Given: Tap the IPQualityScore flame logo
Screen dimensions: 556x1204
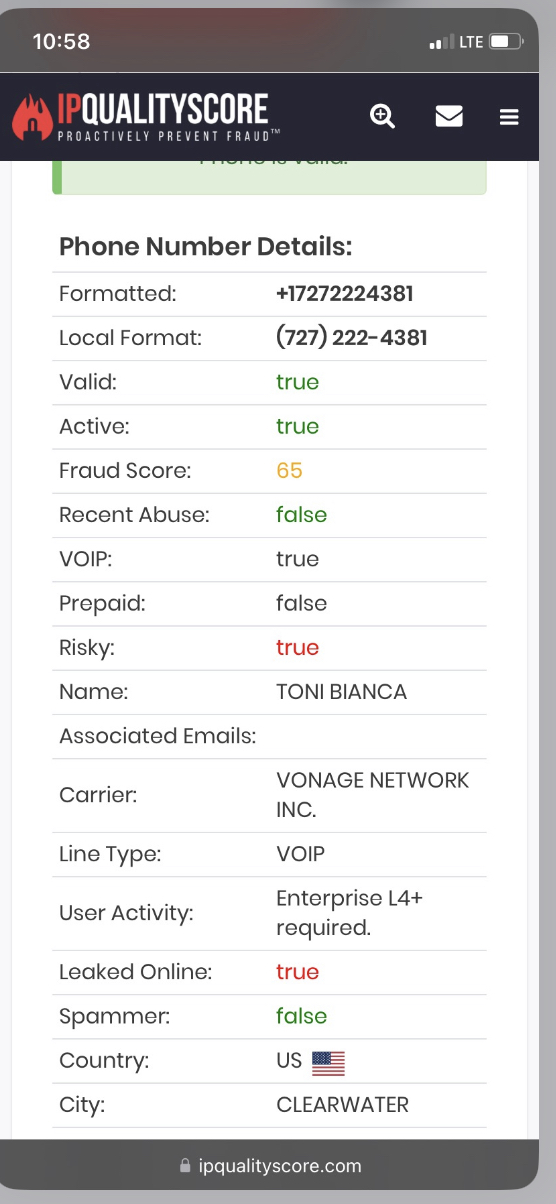Looking at the screenshot, I should [x=31, y=116].
